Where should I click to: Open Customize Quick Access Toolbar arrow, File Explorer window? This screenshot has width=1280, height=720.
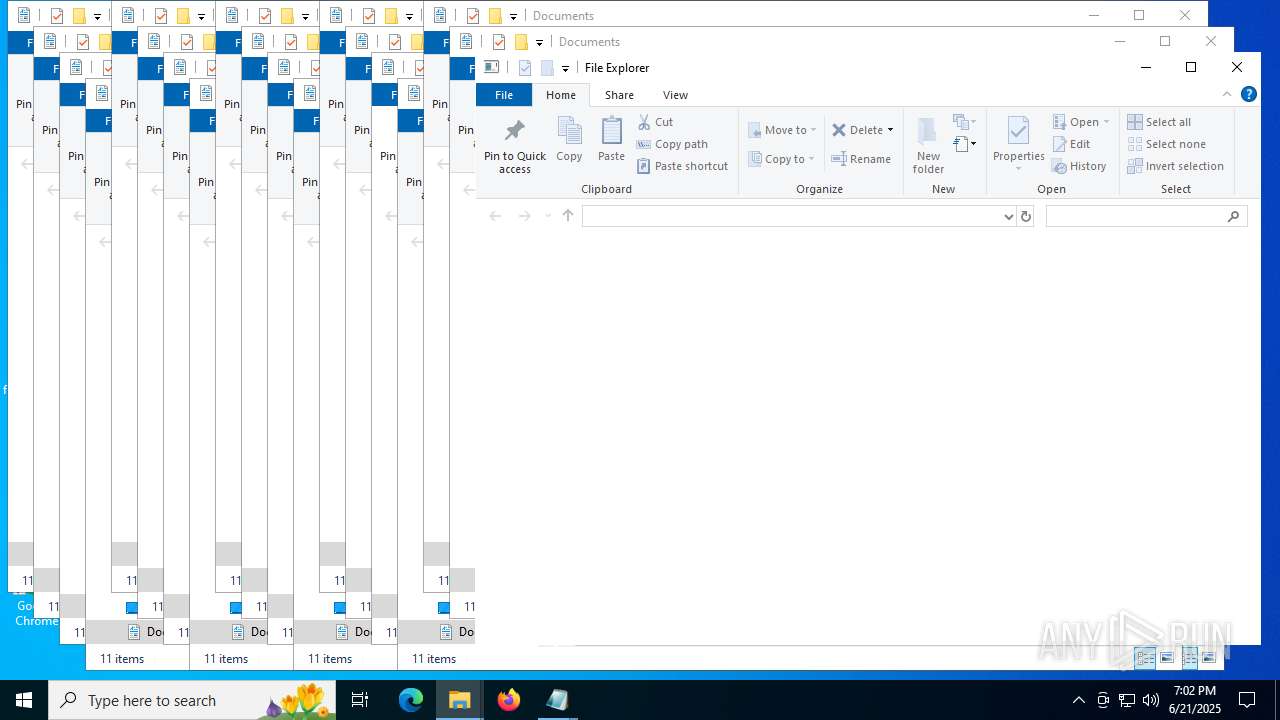point(565,69)
